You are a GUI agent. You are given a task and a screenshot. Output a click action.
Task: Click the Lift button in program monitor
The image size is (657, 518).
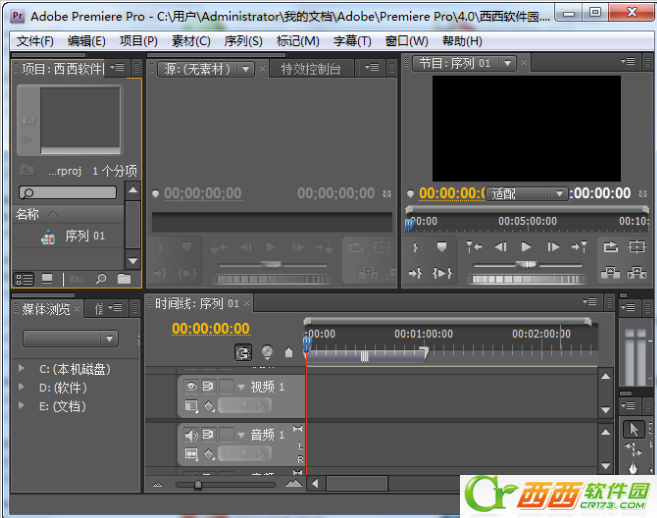(x=610, y=273)
